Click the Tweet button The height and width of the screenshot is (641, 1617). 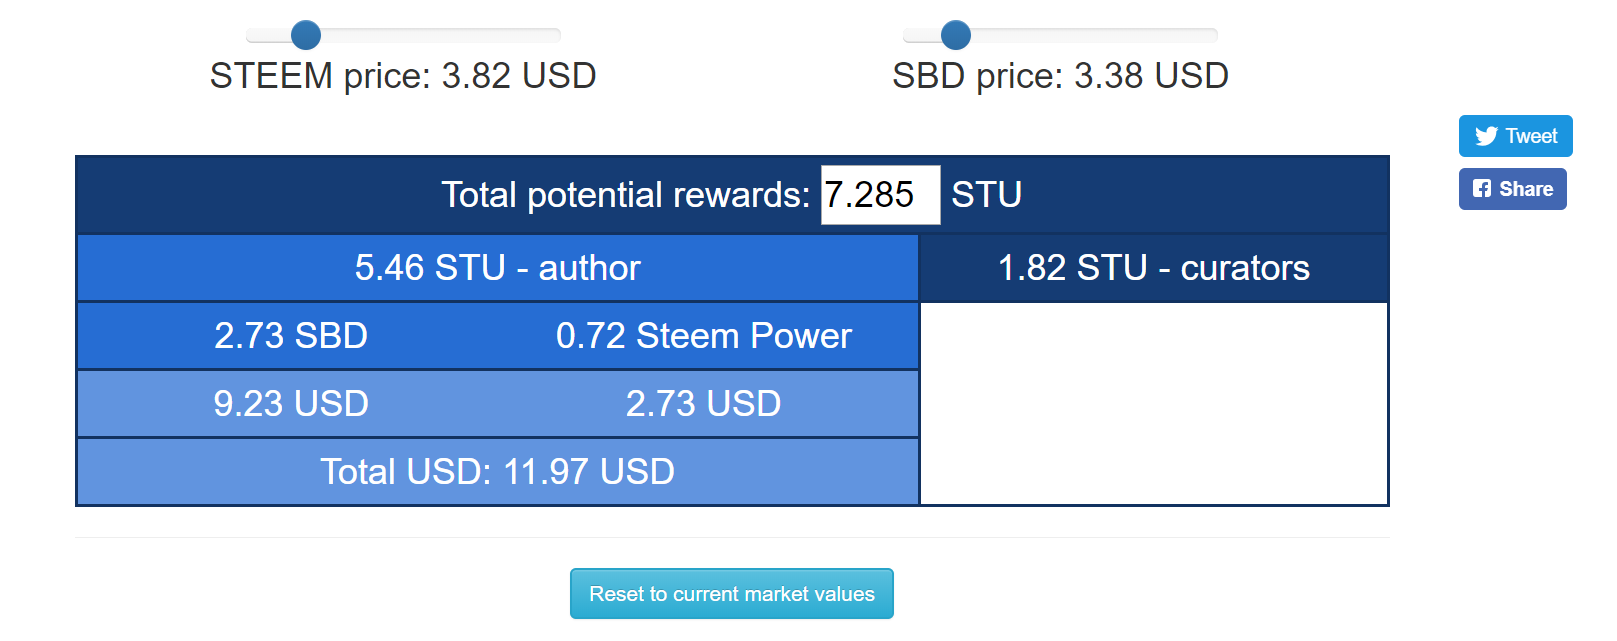pyautogui.click(x=1515, y=136)
